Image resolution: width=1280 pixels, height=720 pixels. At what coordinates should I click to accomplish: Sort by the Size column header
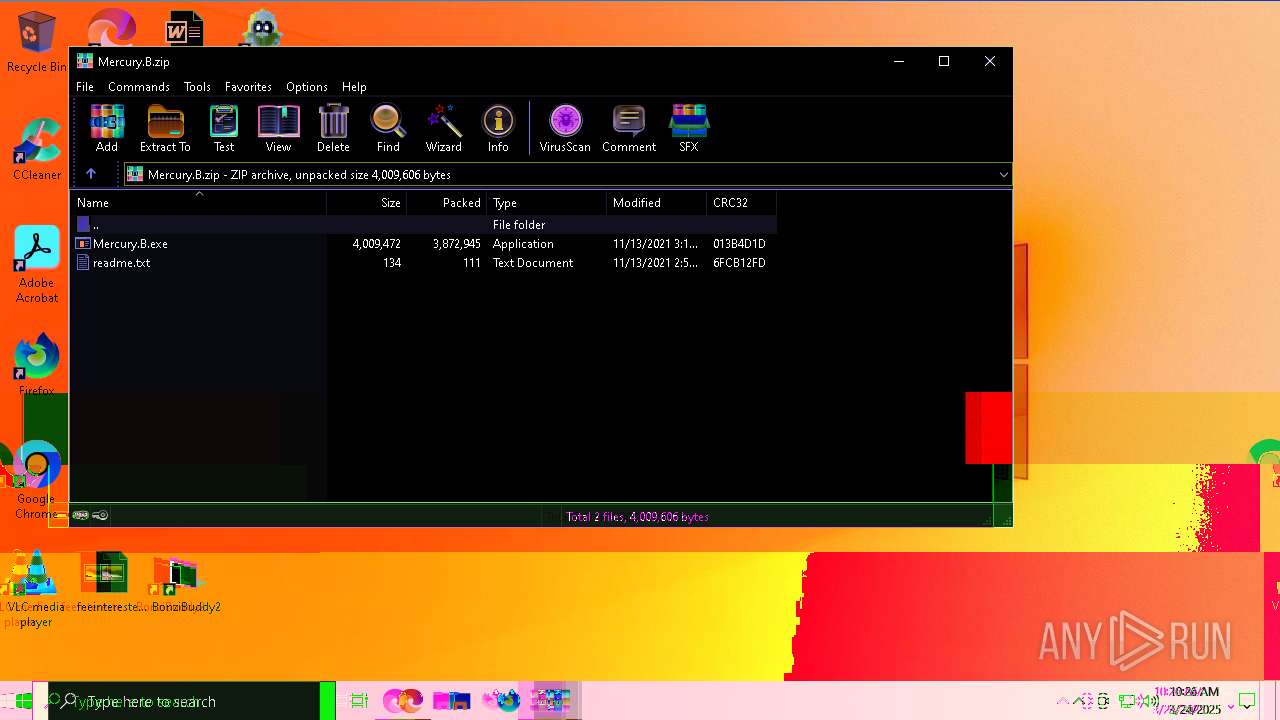(x=367, y=203)
